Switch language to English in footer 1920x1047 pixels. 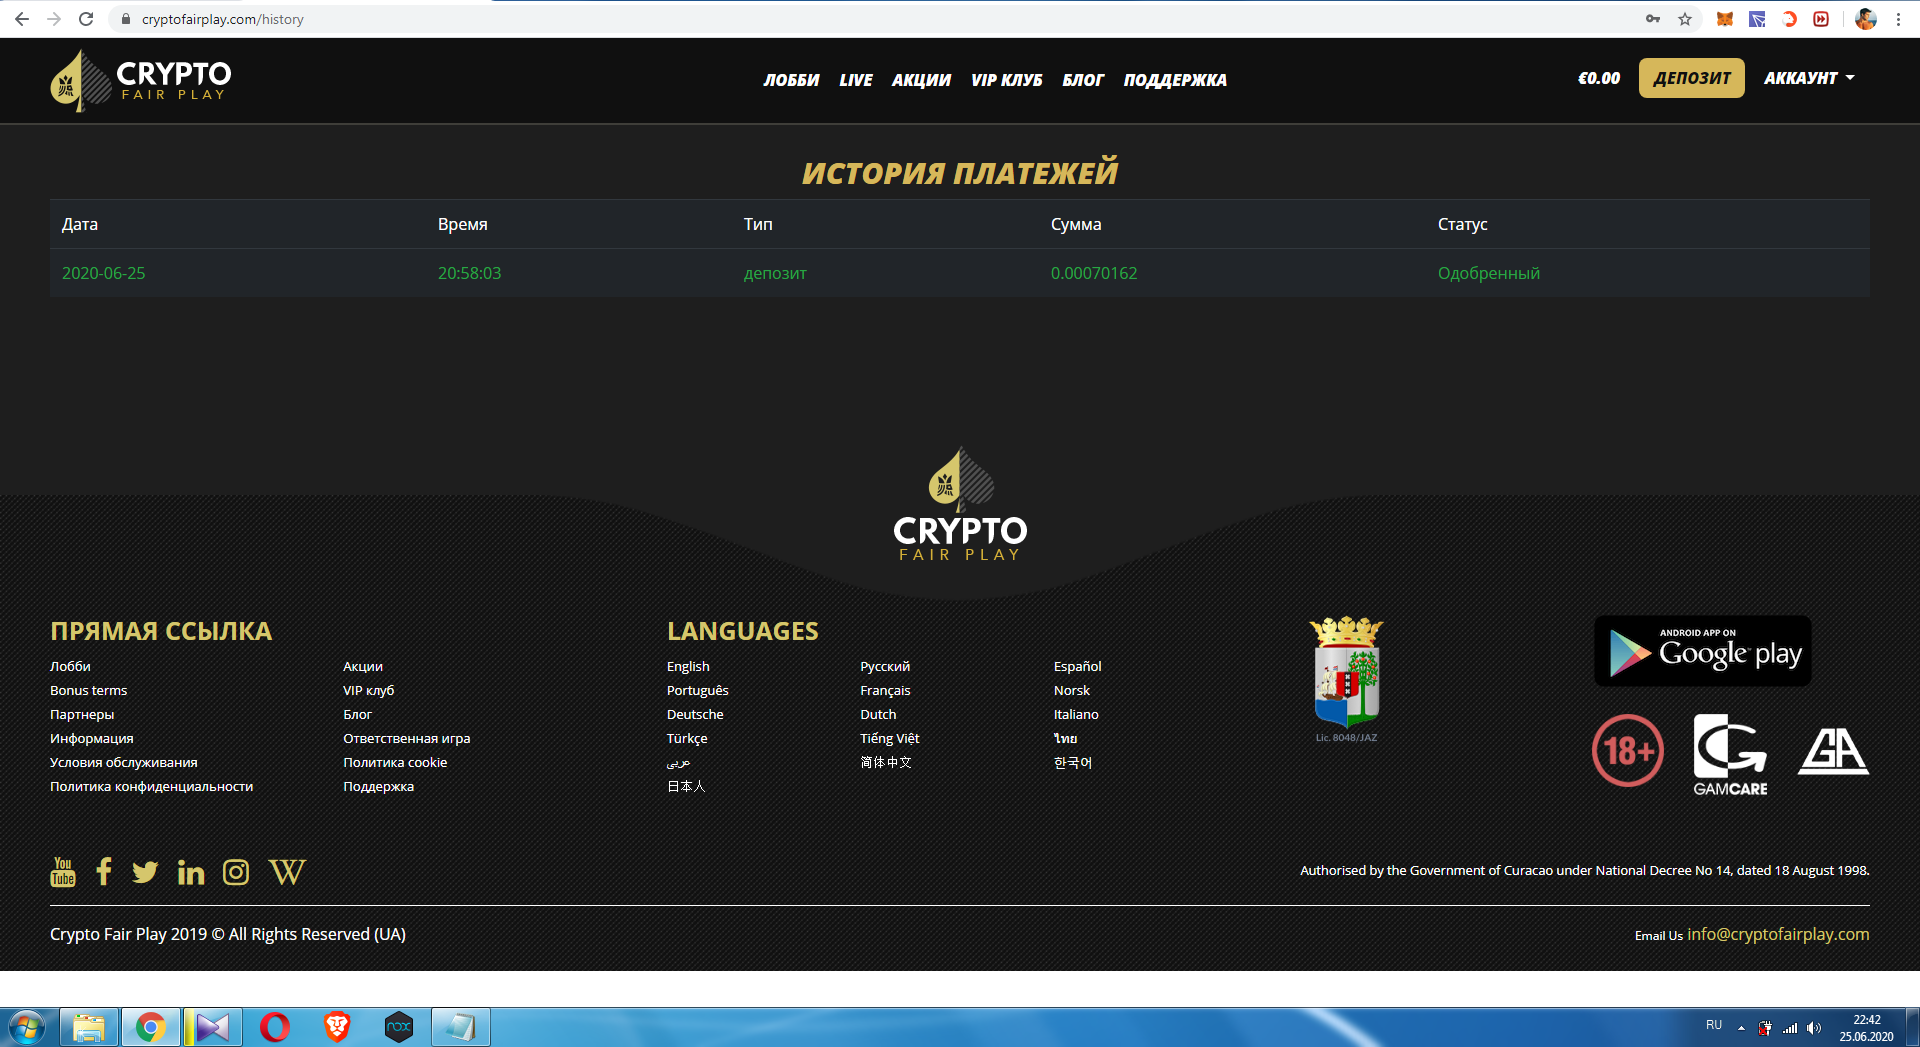point(688,666)
